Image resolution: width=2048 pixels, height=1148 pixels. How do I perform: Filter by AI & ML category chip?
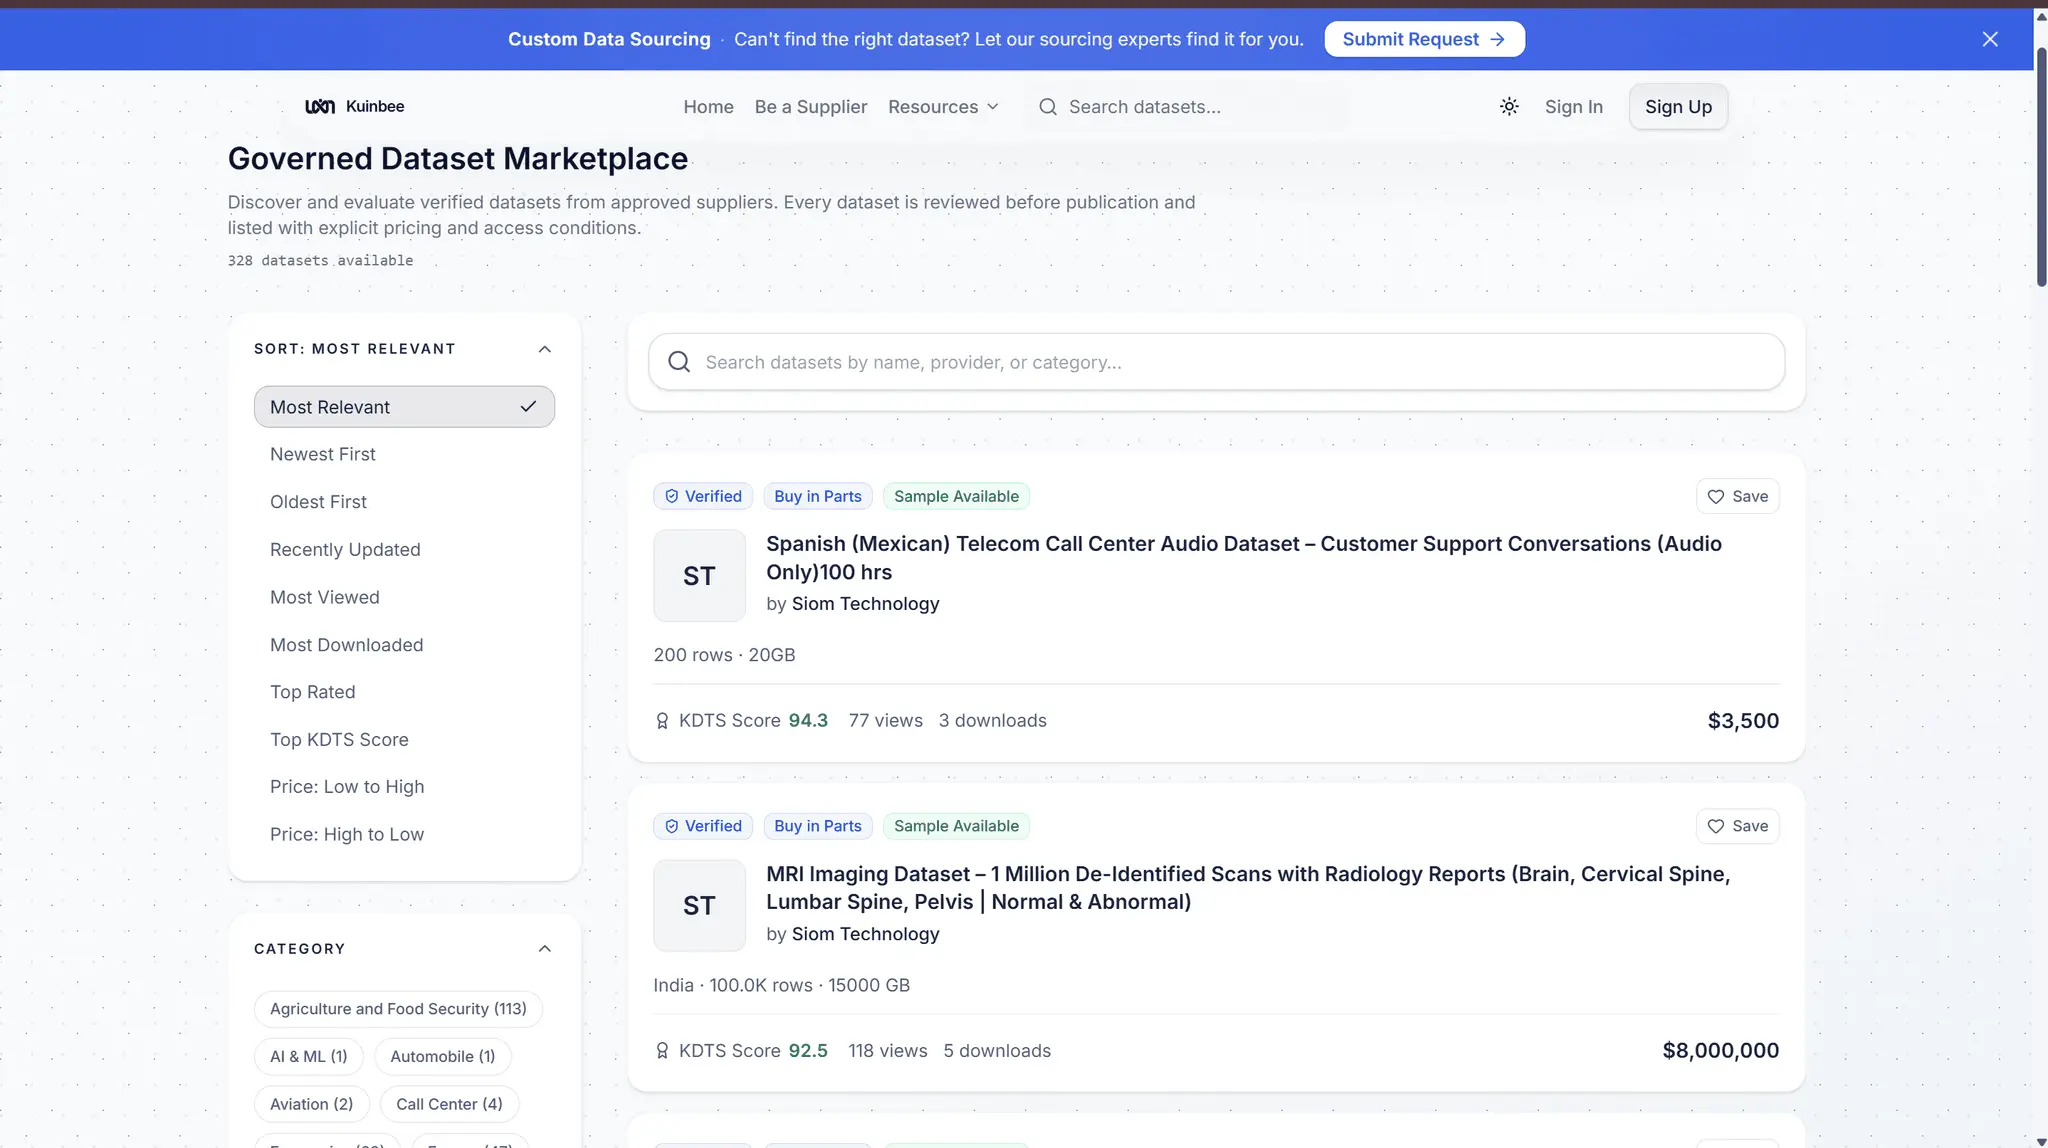click(308, 1057)
